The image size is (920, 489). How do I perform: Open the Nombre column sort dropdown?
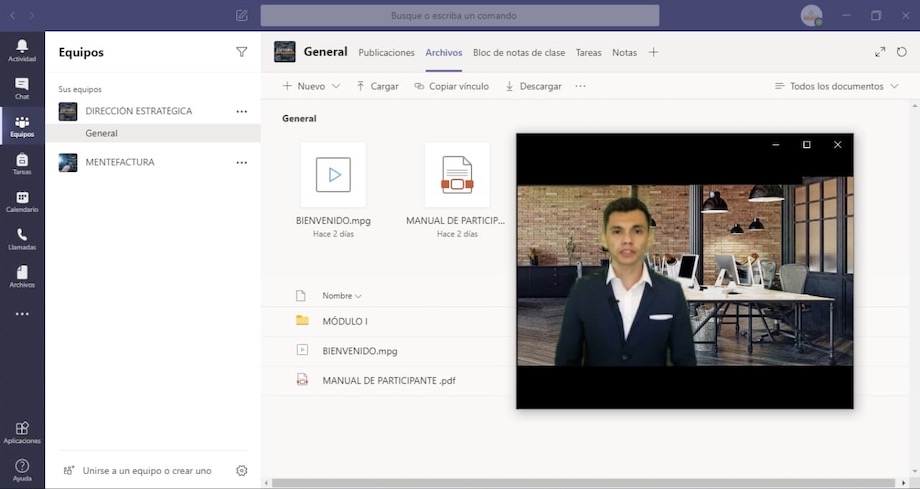[341, 296]
